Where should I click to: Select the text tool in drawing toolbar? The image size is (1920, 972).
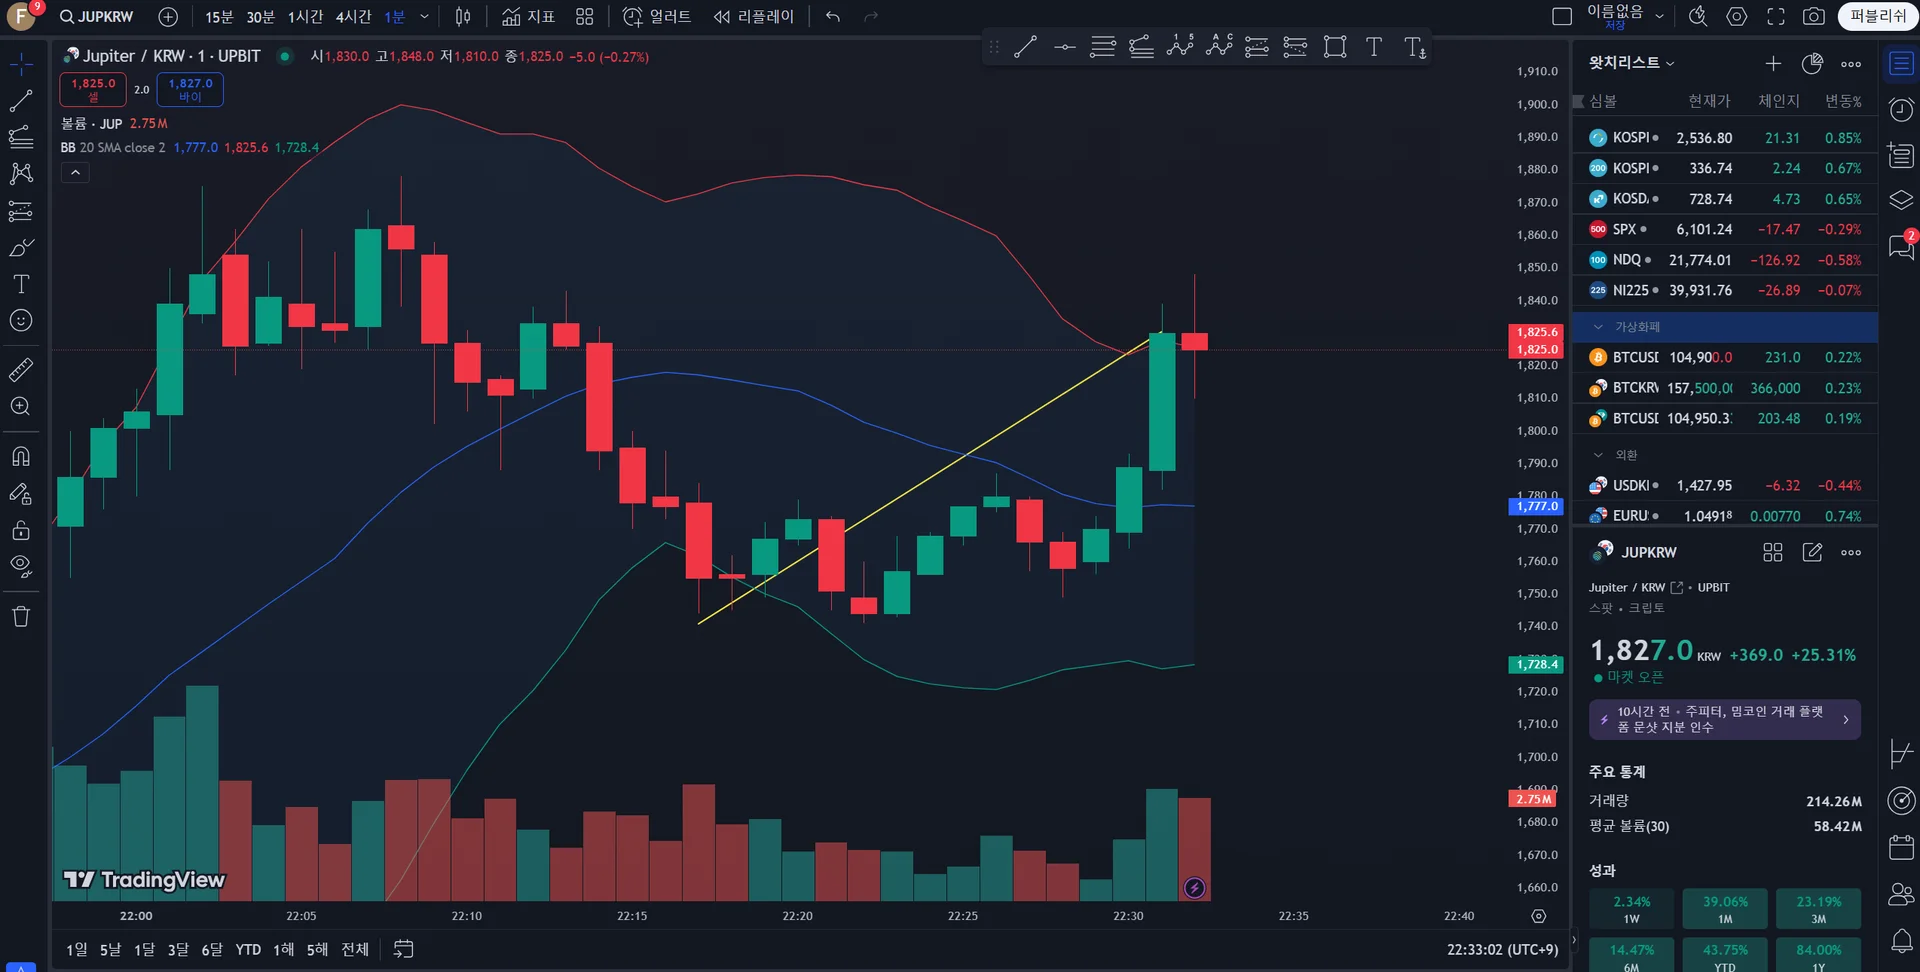tap(1374, 47)
